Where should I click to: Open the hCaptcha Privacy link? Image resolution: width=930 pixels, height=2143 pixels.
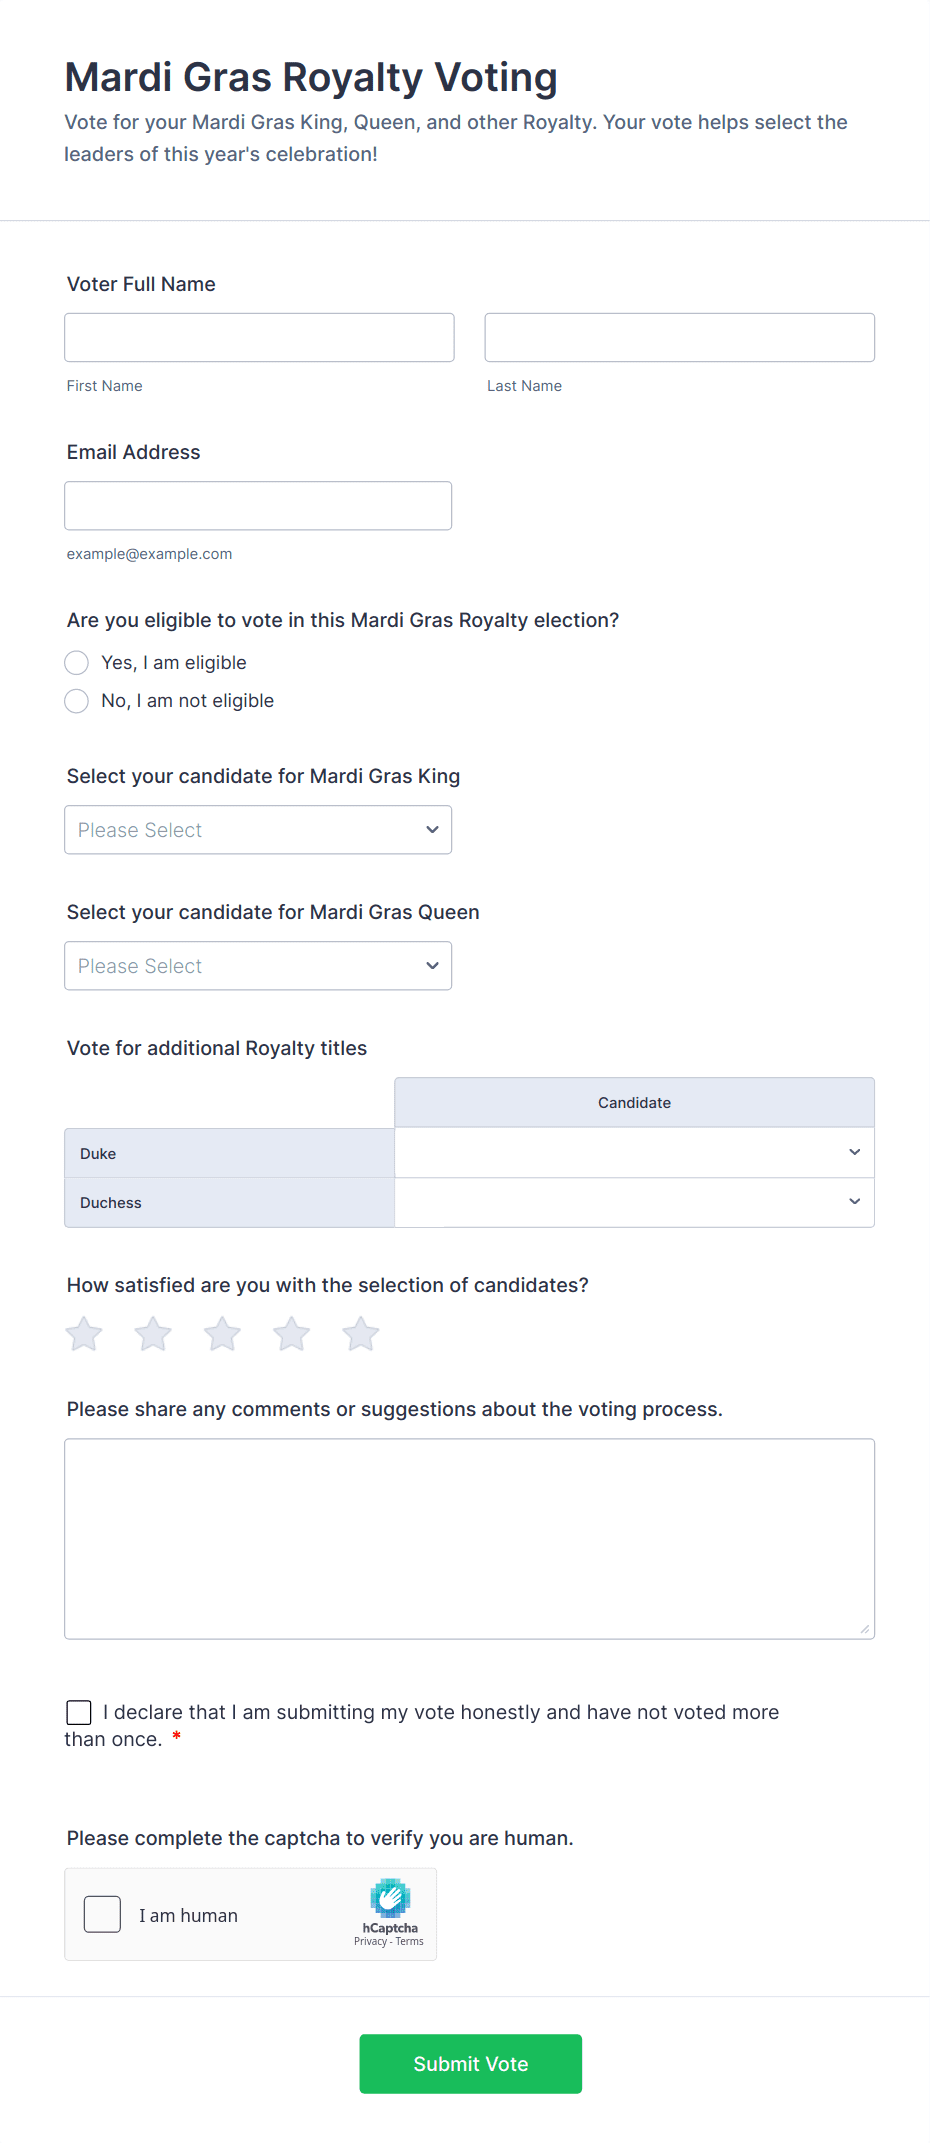coord(370,1941)
